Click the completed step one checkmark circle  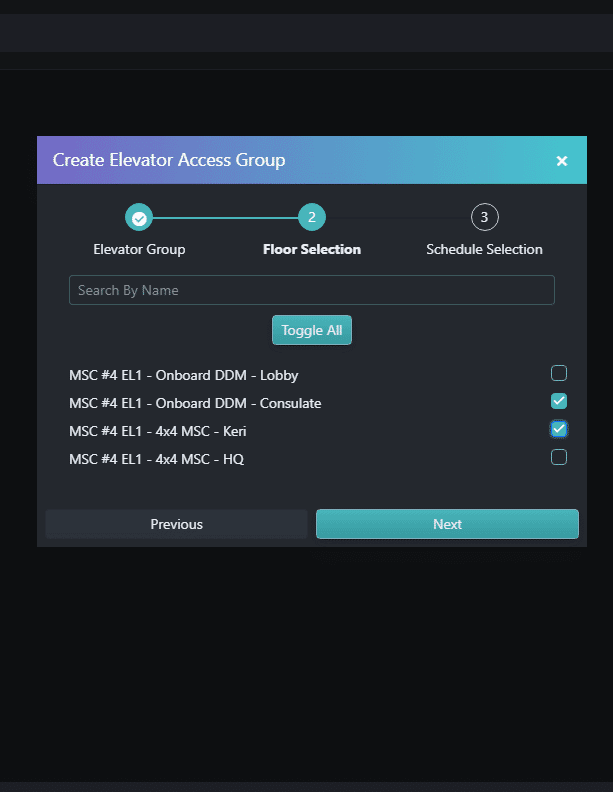pos(139,217)
